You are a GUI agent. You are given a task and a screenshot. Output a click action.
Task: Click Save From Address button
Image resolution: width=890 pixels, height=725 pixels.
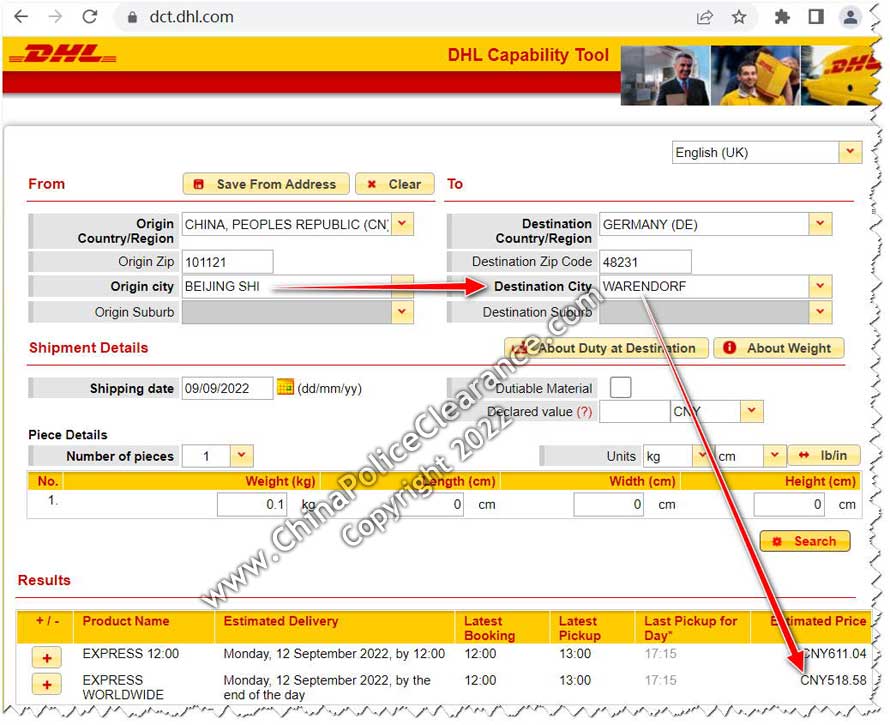coord(266,184)
